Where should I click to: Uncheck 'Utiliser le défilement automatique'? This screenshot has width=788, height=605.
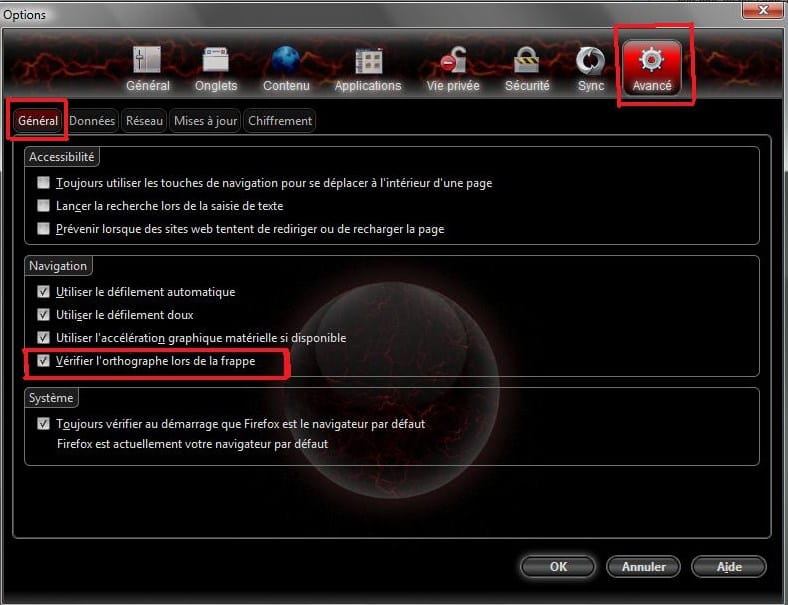(x=44, y=292)
